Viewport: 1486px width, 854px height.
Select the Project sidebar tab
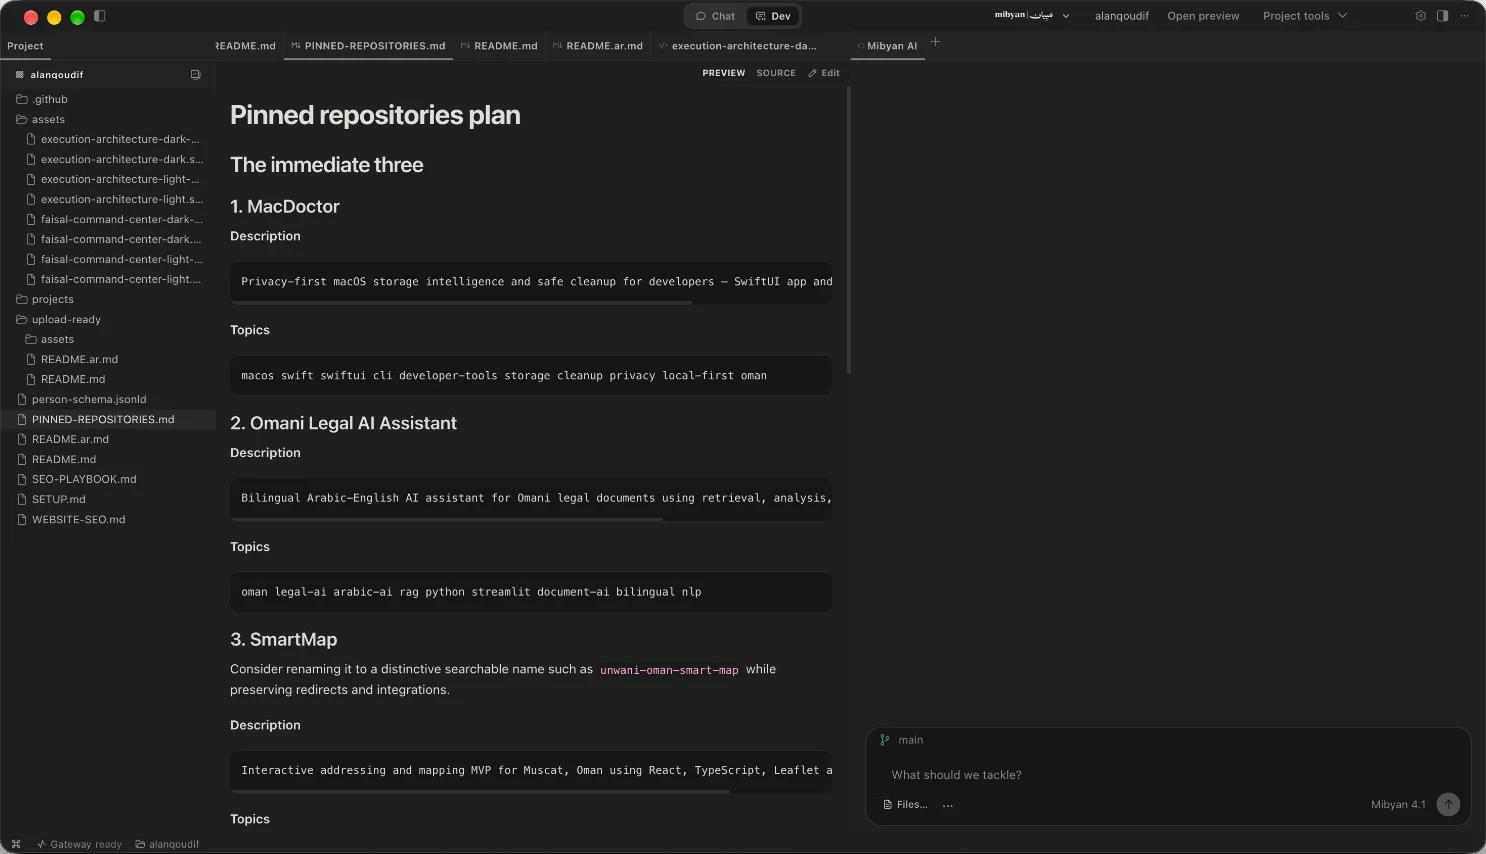click(x=25, y=46)
